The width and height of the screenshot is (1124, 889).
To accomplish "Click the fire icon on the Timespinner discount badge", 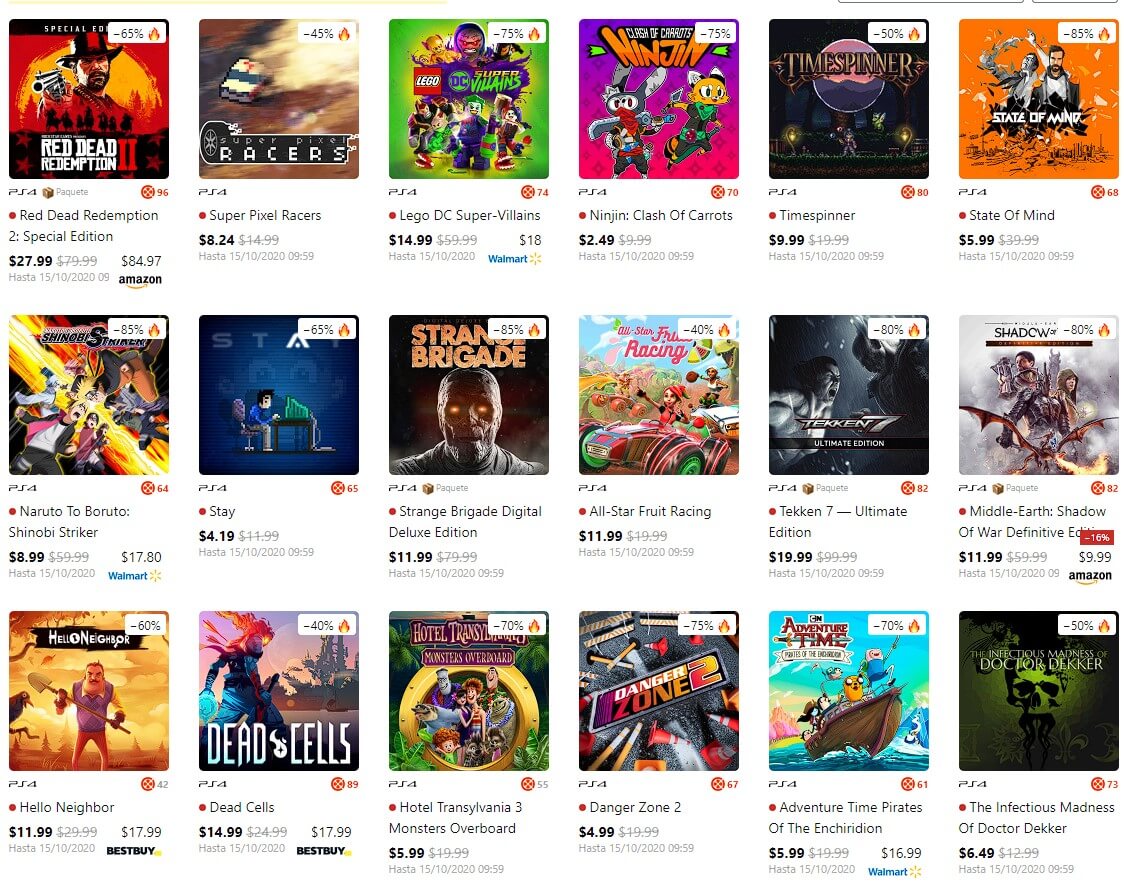I will pos(914,34).
